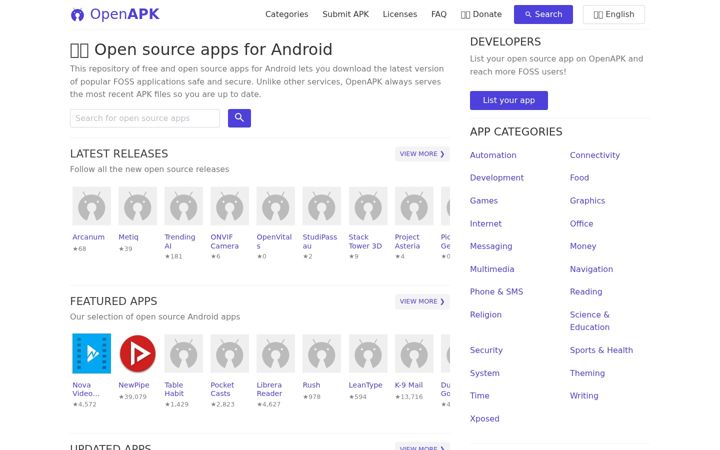Open the Table Habit app icon
This screenshot has height=450, width=720.
[x=184, y=354]
